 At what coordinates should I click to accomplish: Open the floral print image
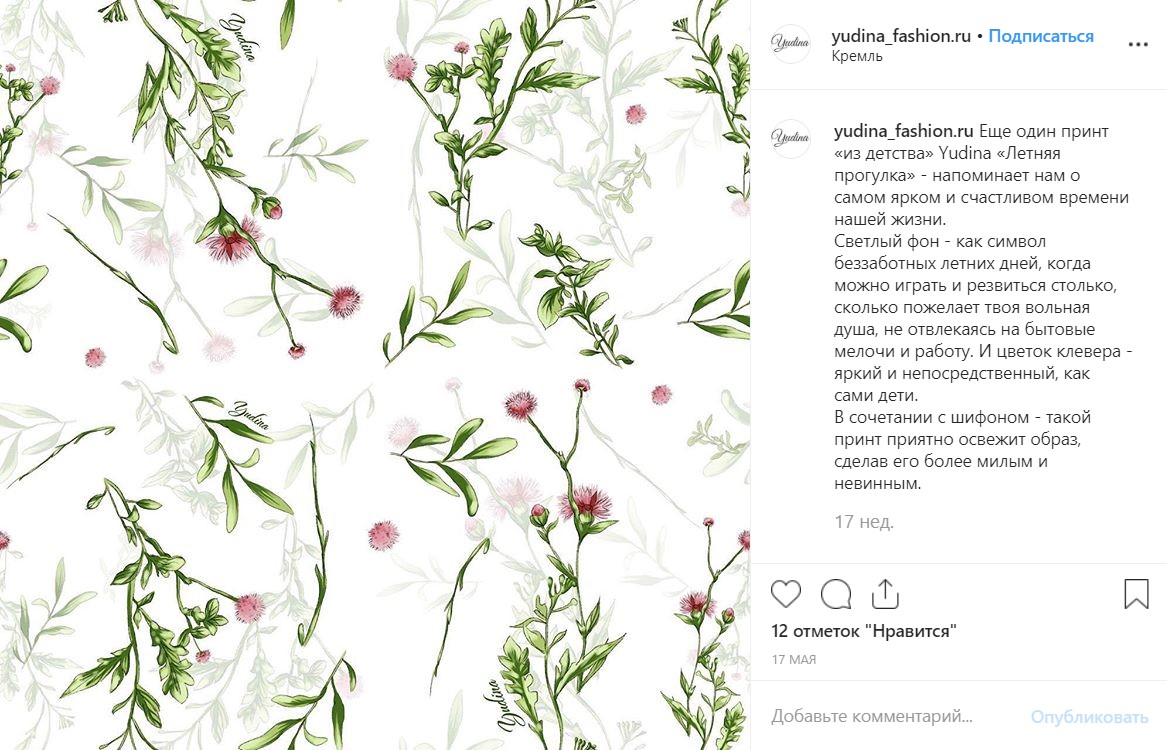click(375, 375)
